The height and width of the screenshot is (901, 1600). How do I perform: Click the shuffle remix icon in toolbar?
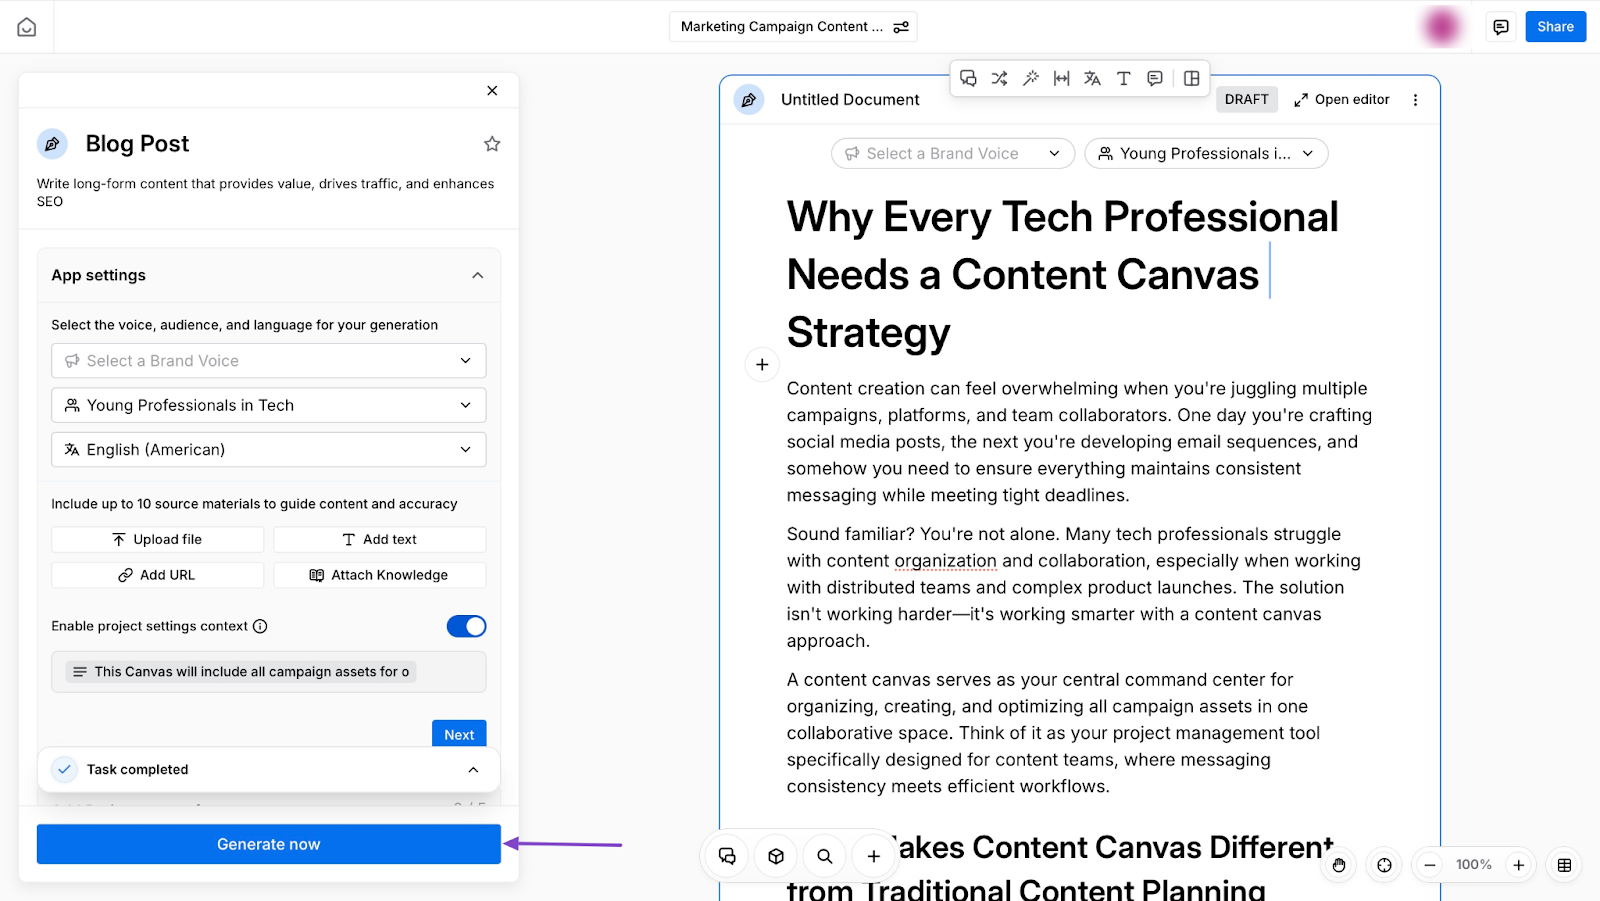coord(999,78)
